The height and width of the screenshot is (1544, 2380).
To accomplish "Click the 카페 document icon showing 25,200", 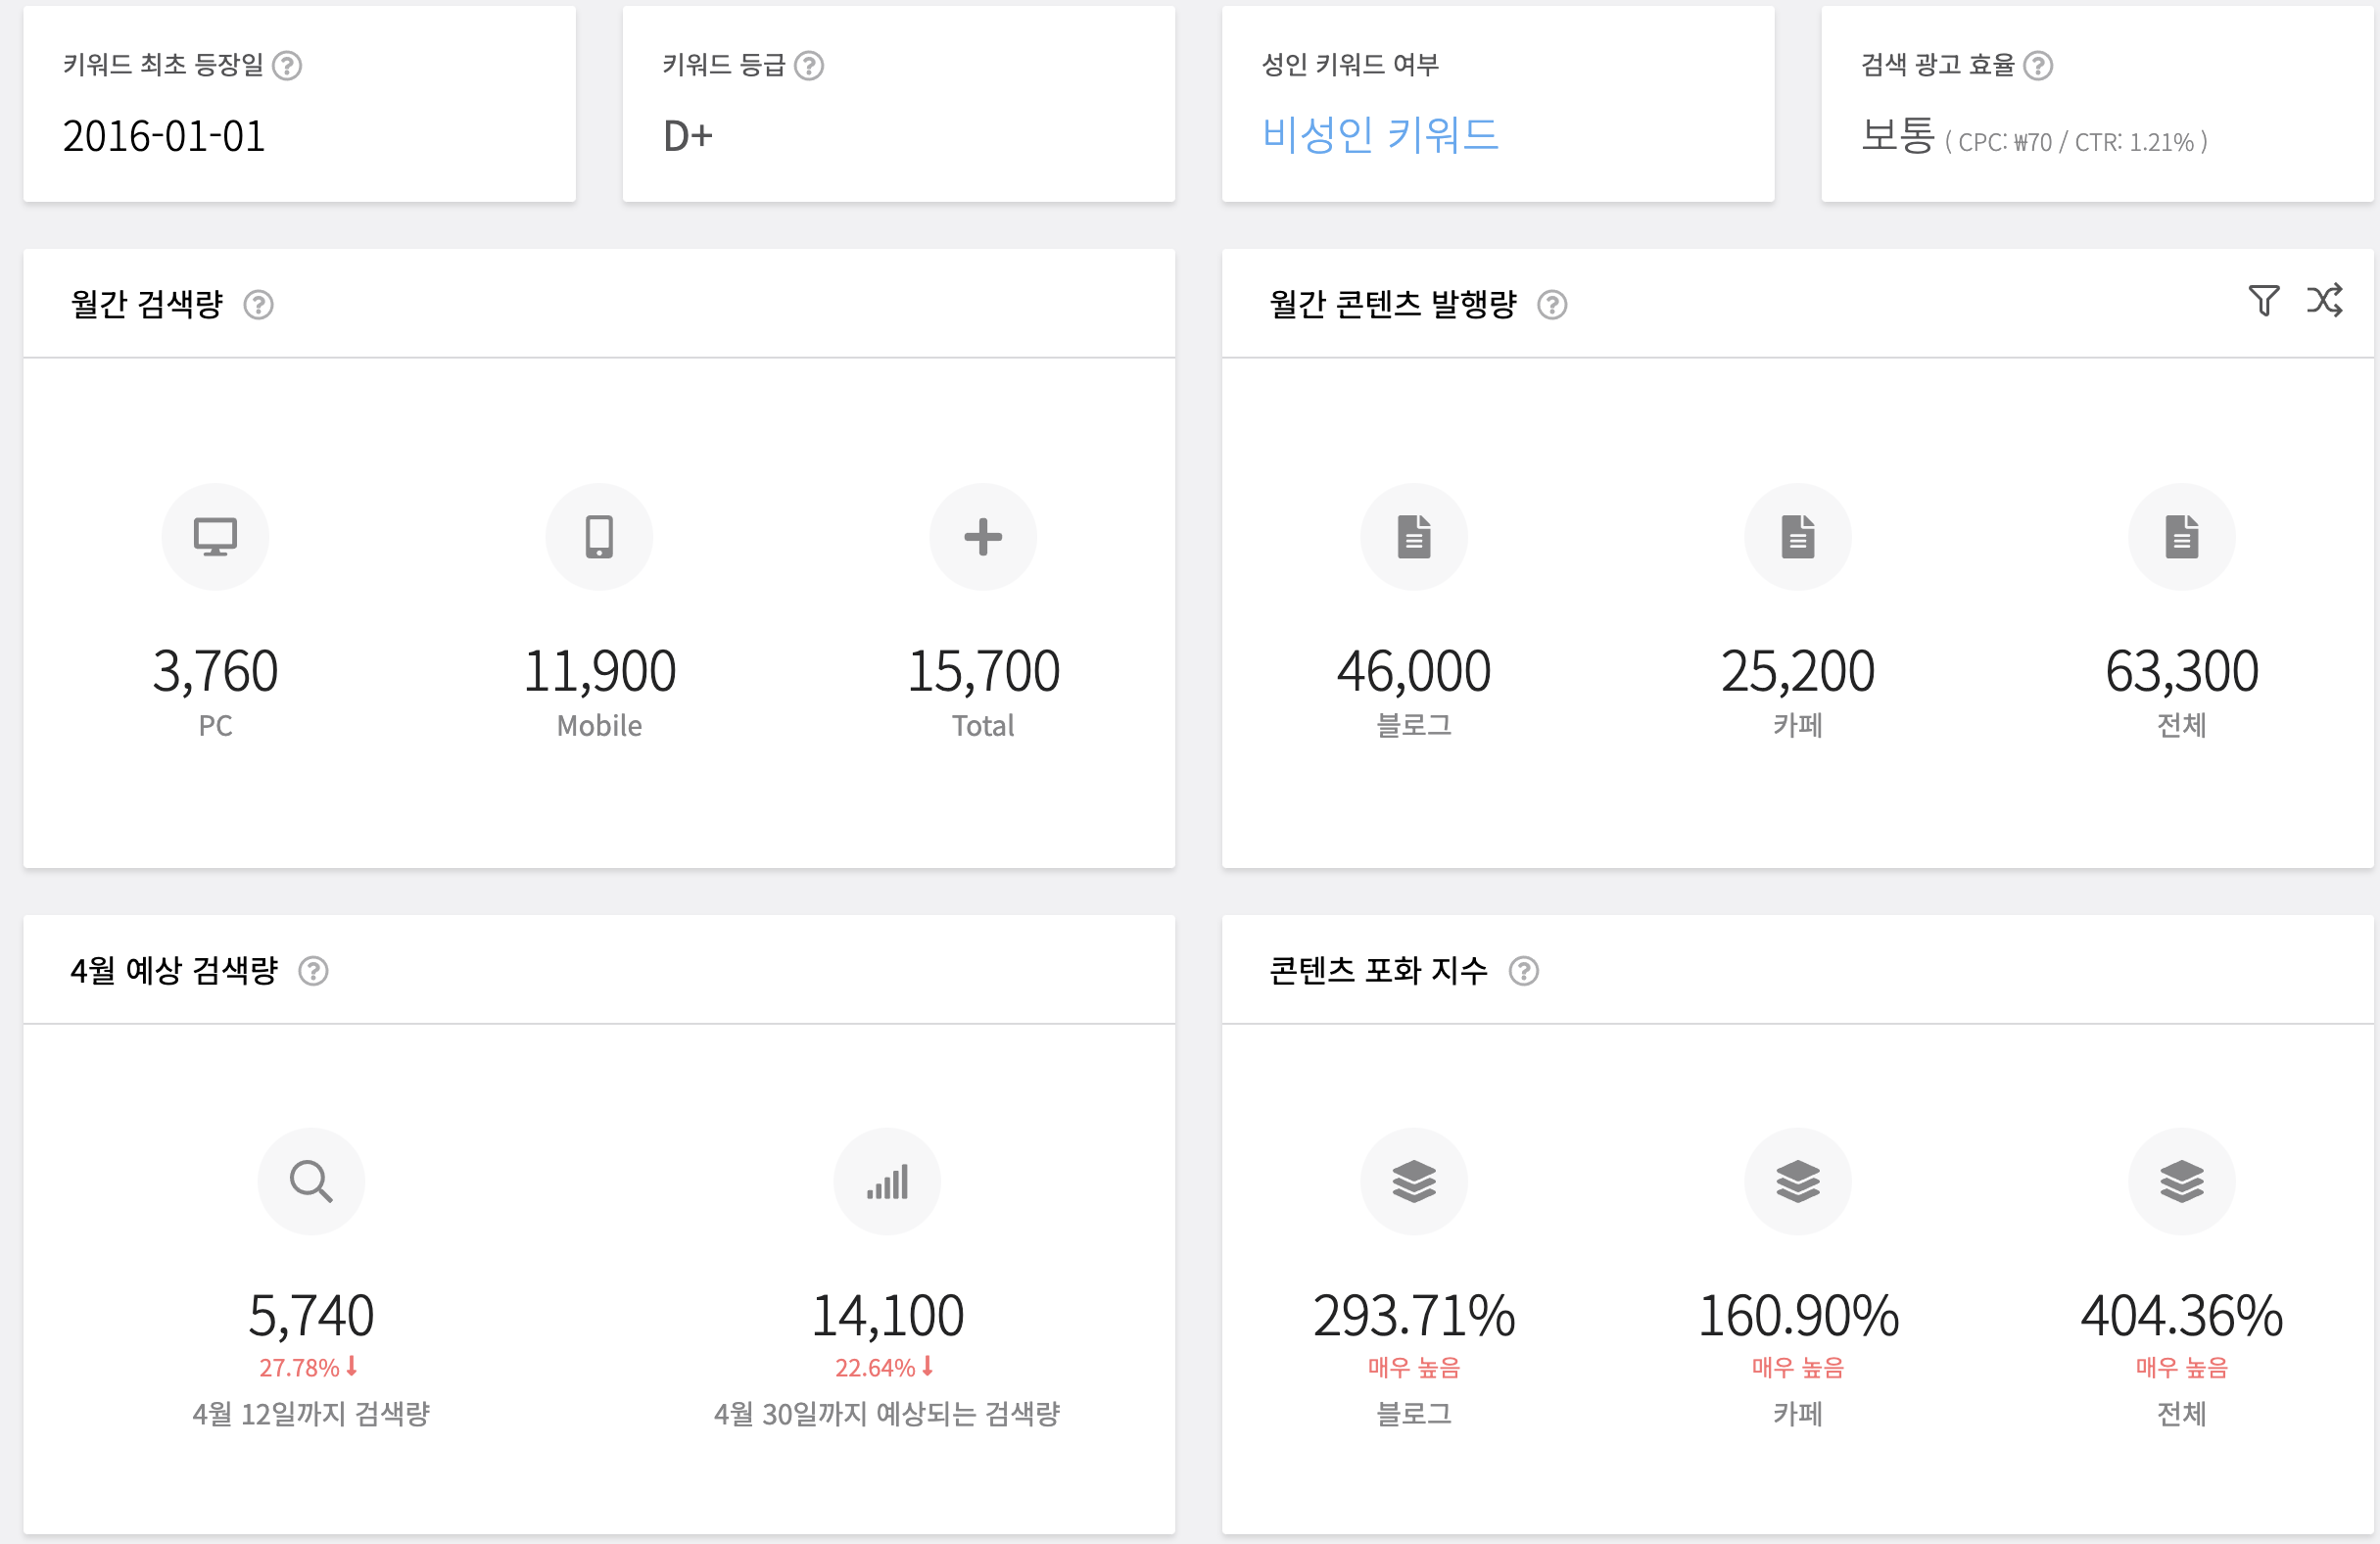I will click(x=1798, y=536).
